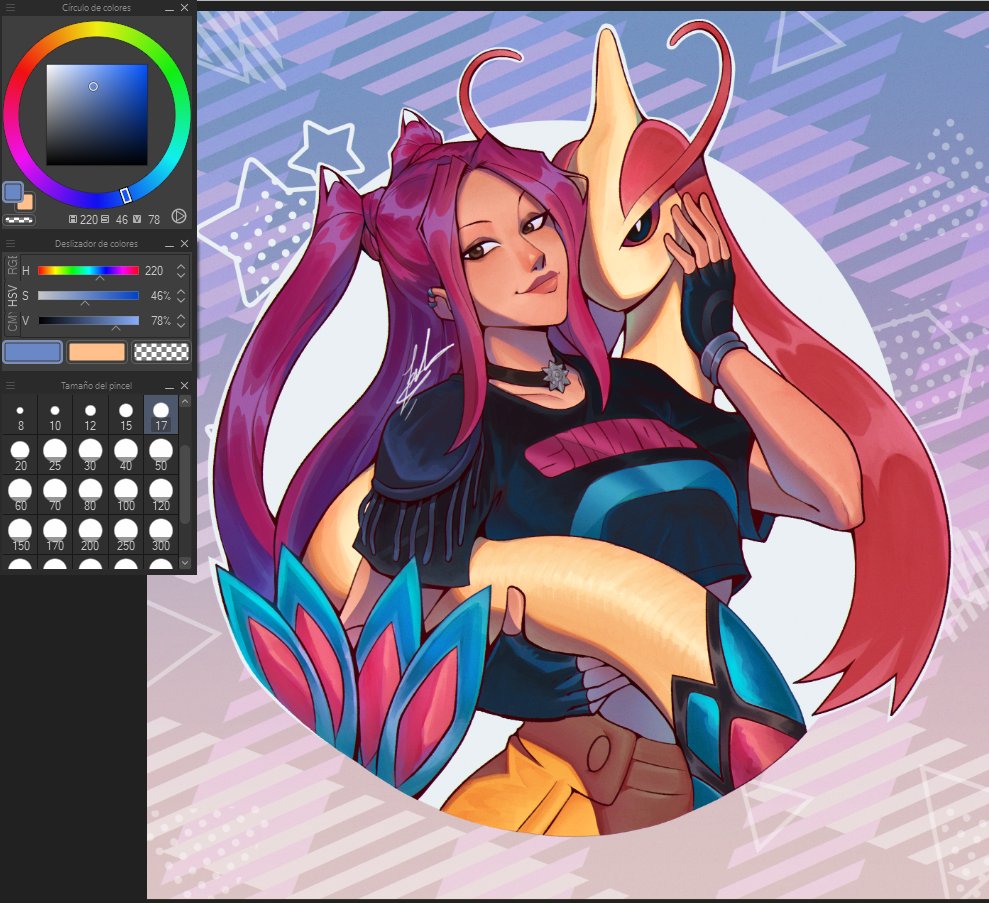Minimize the Deslizador de colores panel
Viewport: 989px width, 903px height.
click(x=169, y=244)
